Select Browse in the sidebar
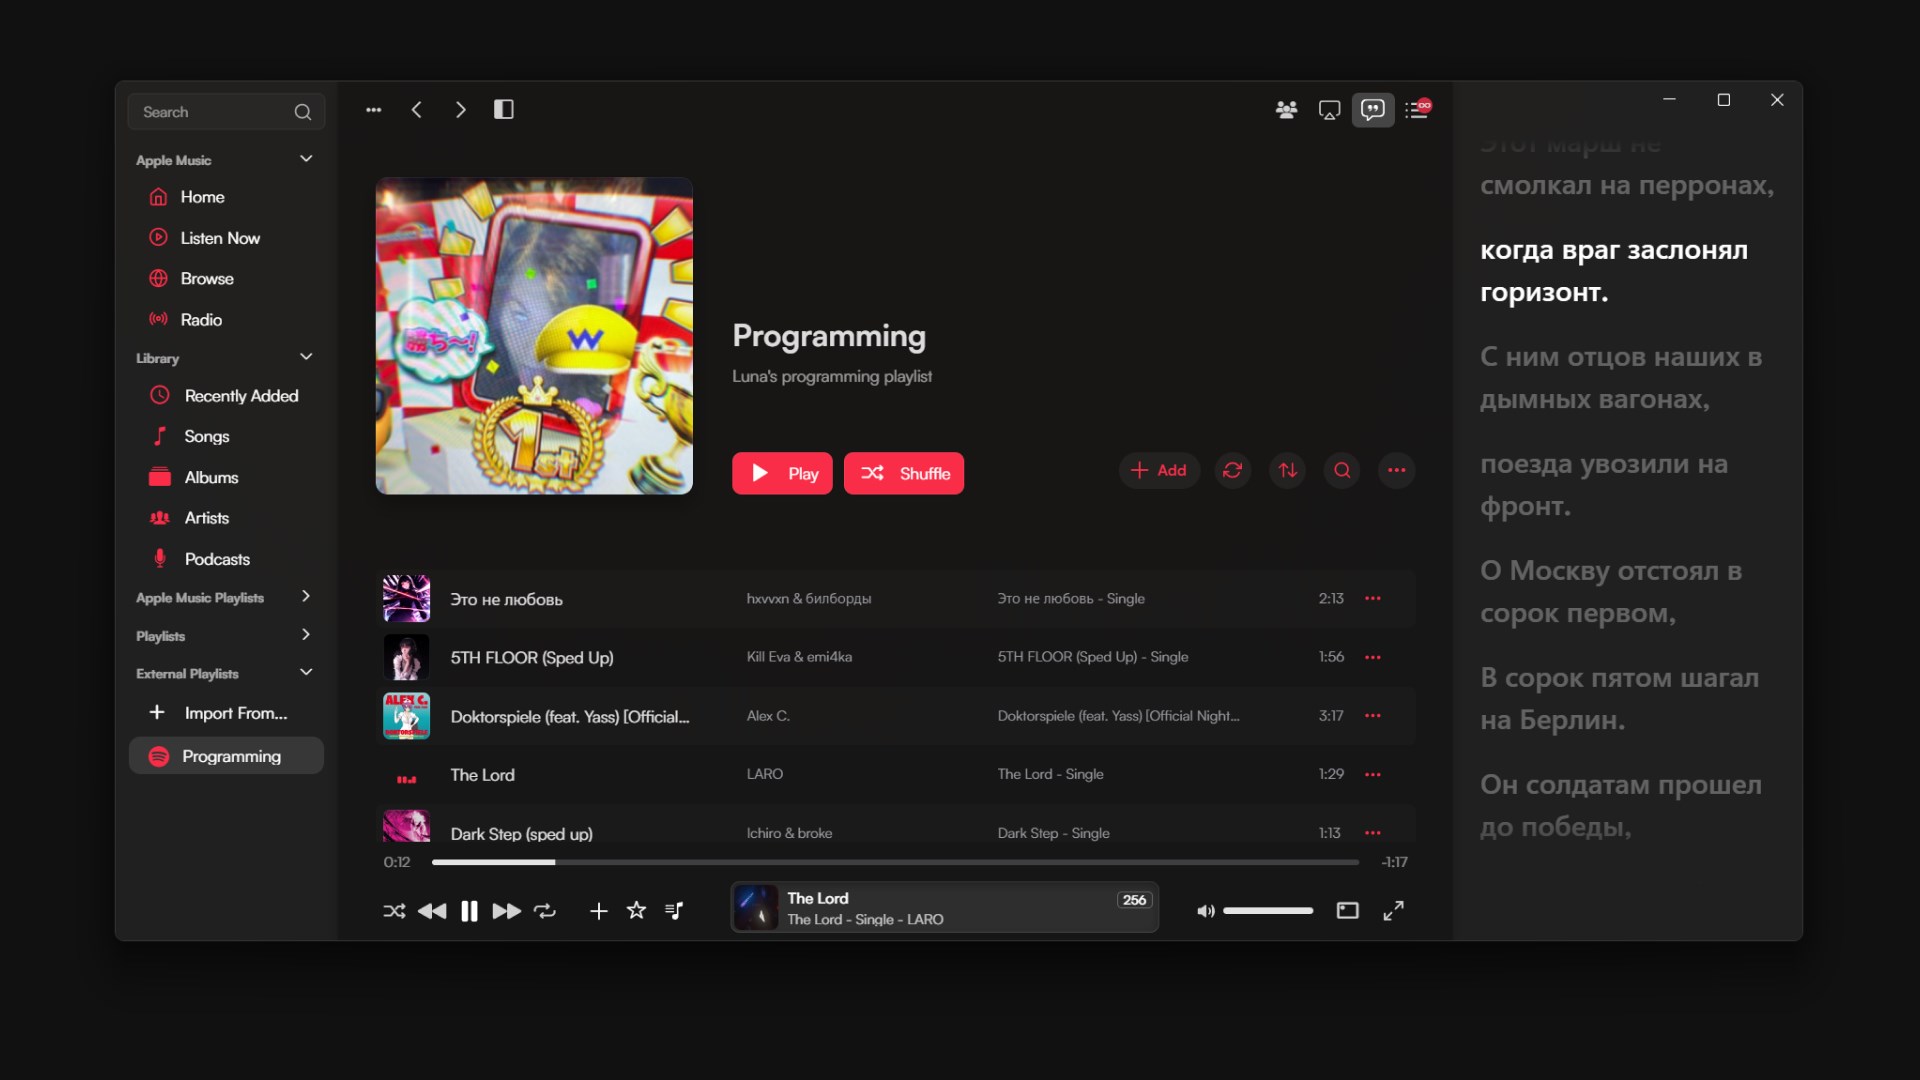This screenshot has height=1080, width=1920. [207, 278]
